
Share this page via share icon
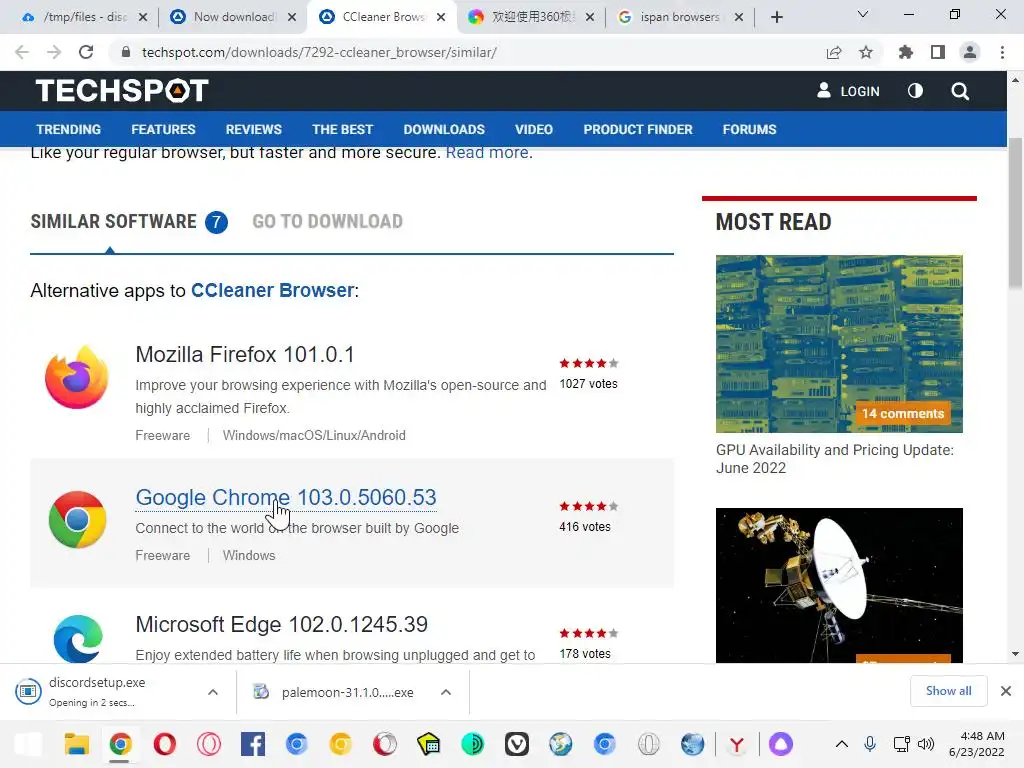point(834,52)
